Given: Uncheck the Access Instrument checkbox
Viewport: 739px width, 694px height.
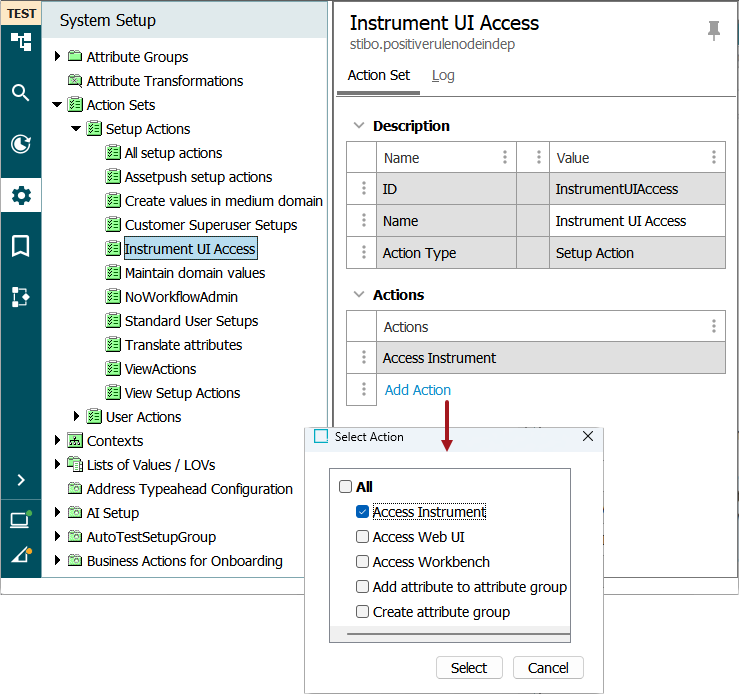Looking at the screenshot, I should click(363, 512).
